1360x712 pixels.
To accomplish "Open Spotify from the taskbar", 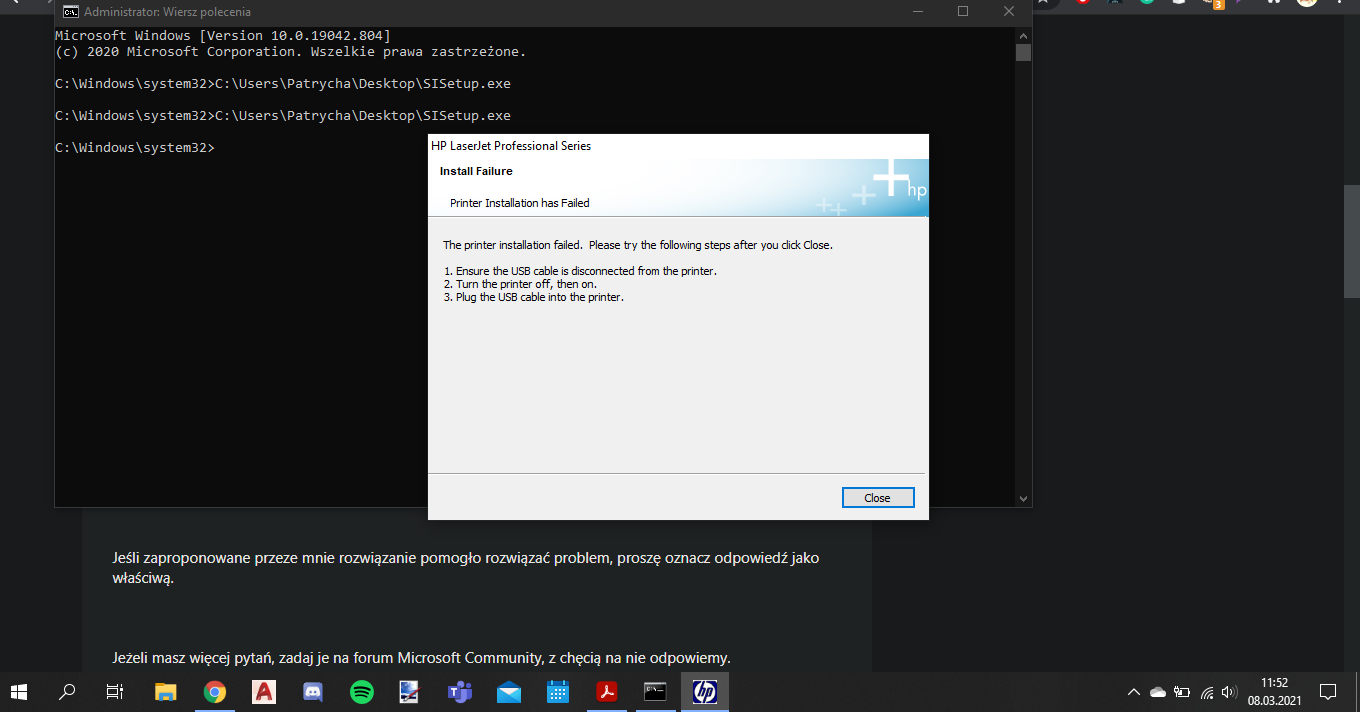I will (362, 691).
